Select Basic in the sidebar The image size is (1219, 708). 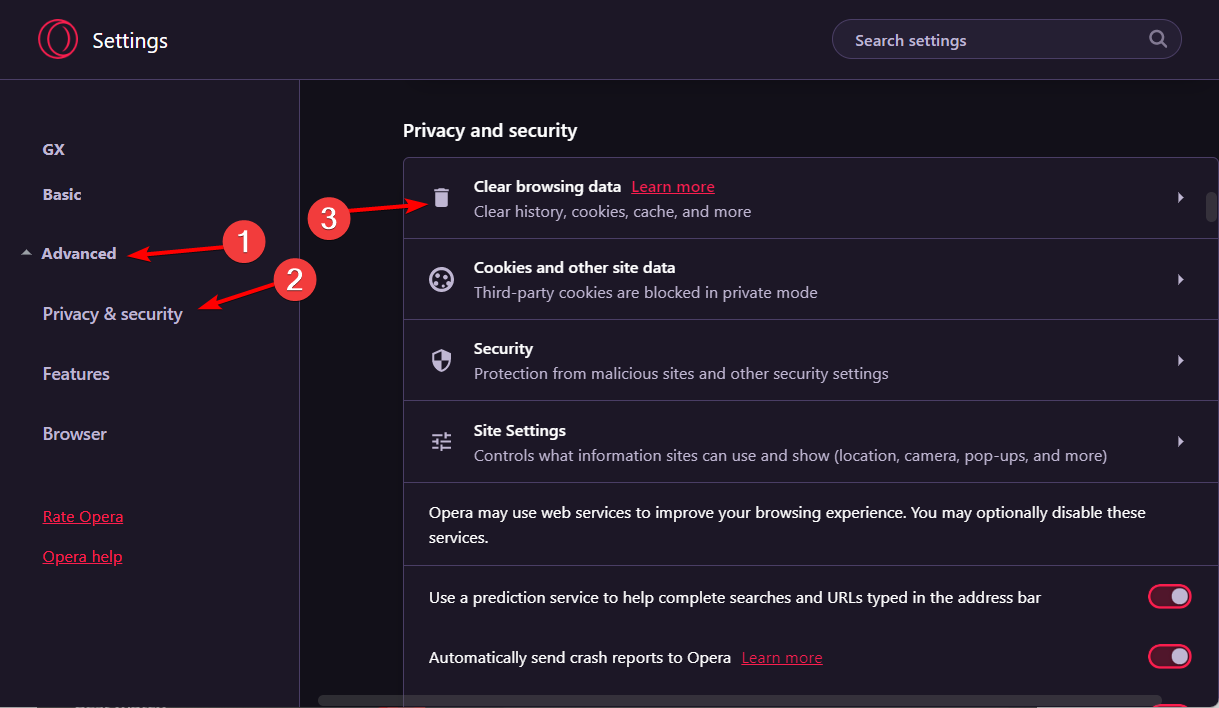pos(62,194)
